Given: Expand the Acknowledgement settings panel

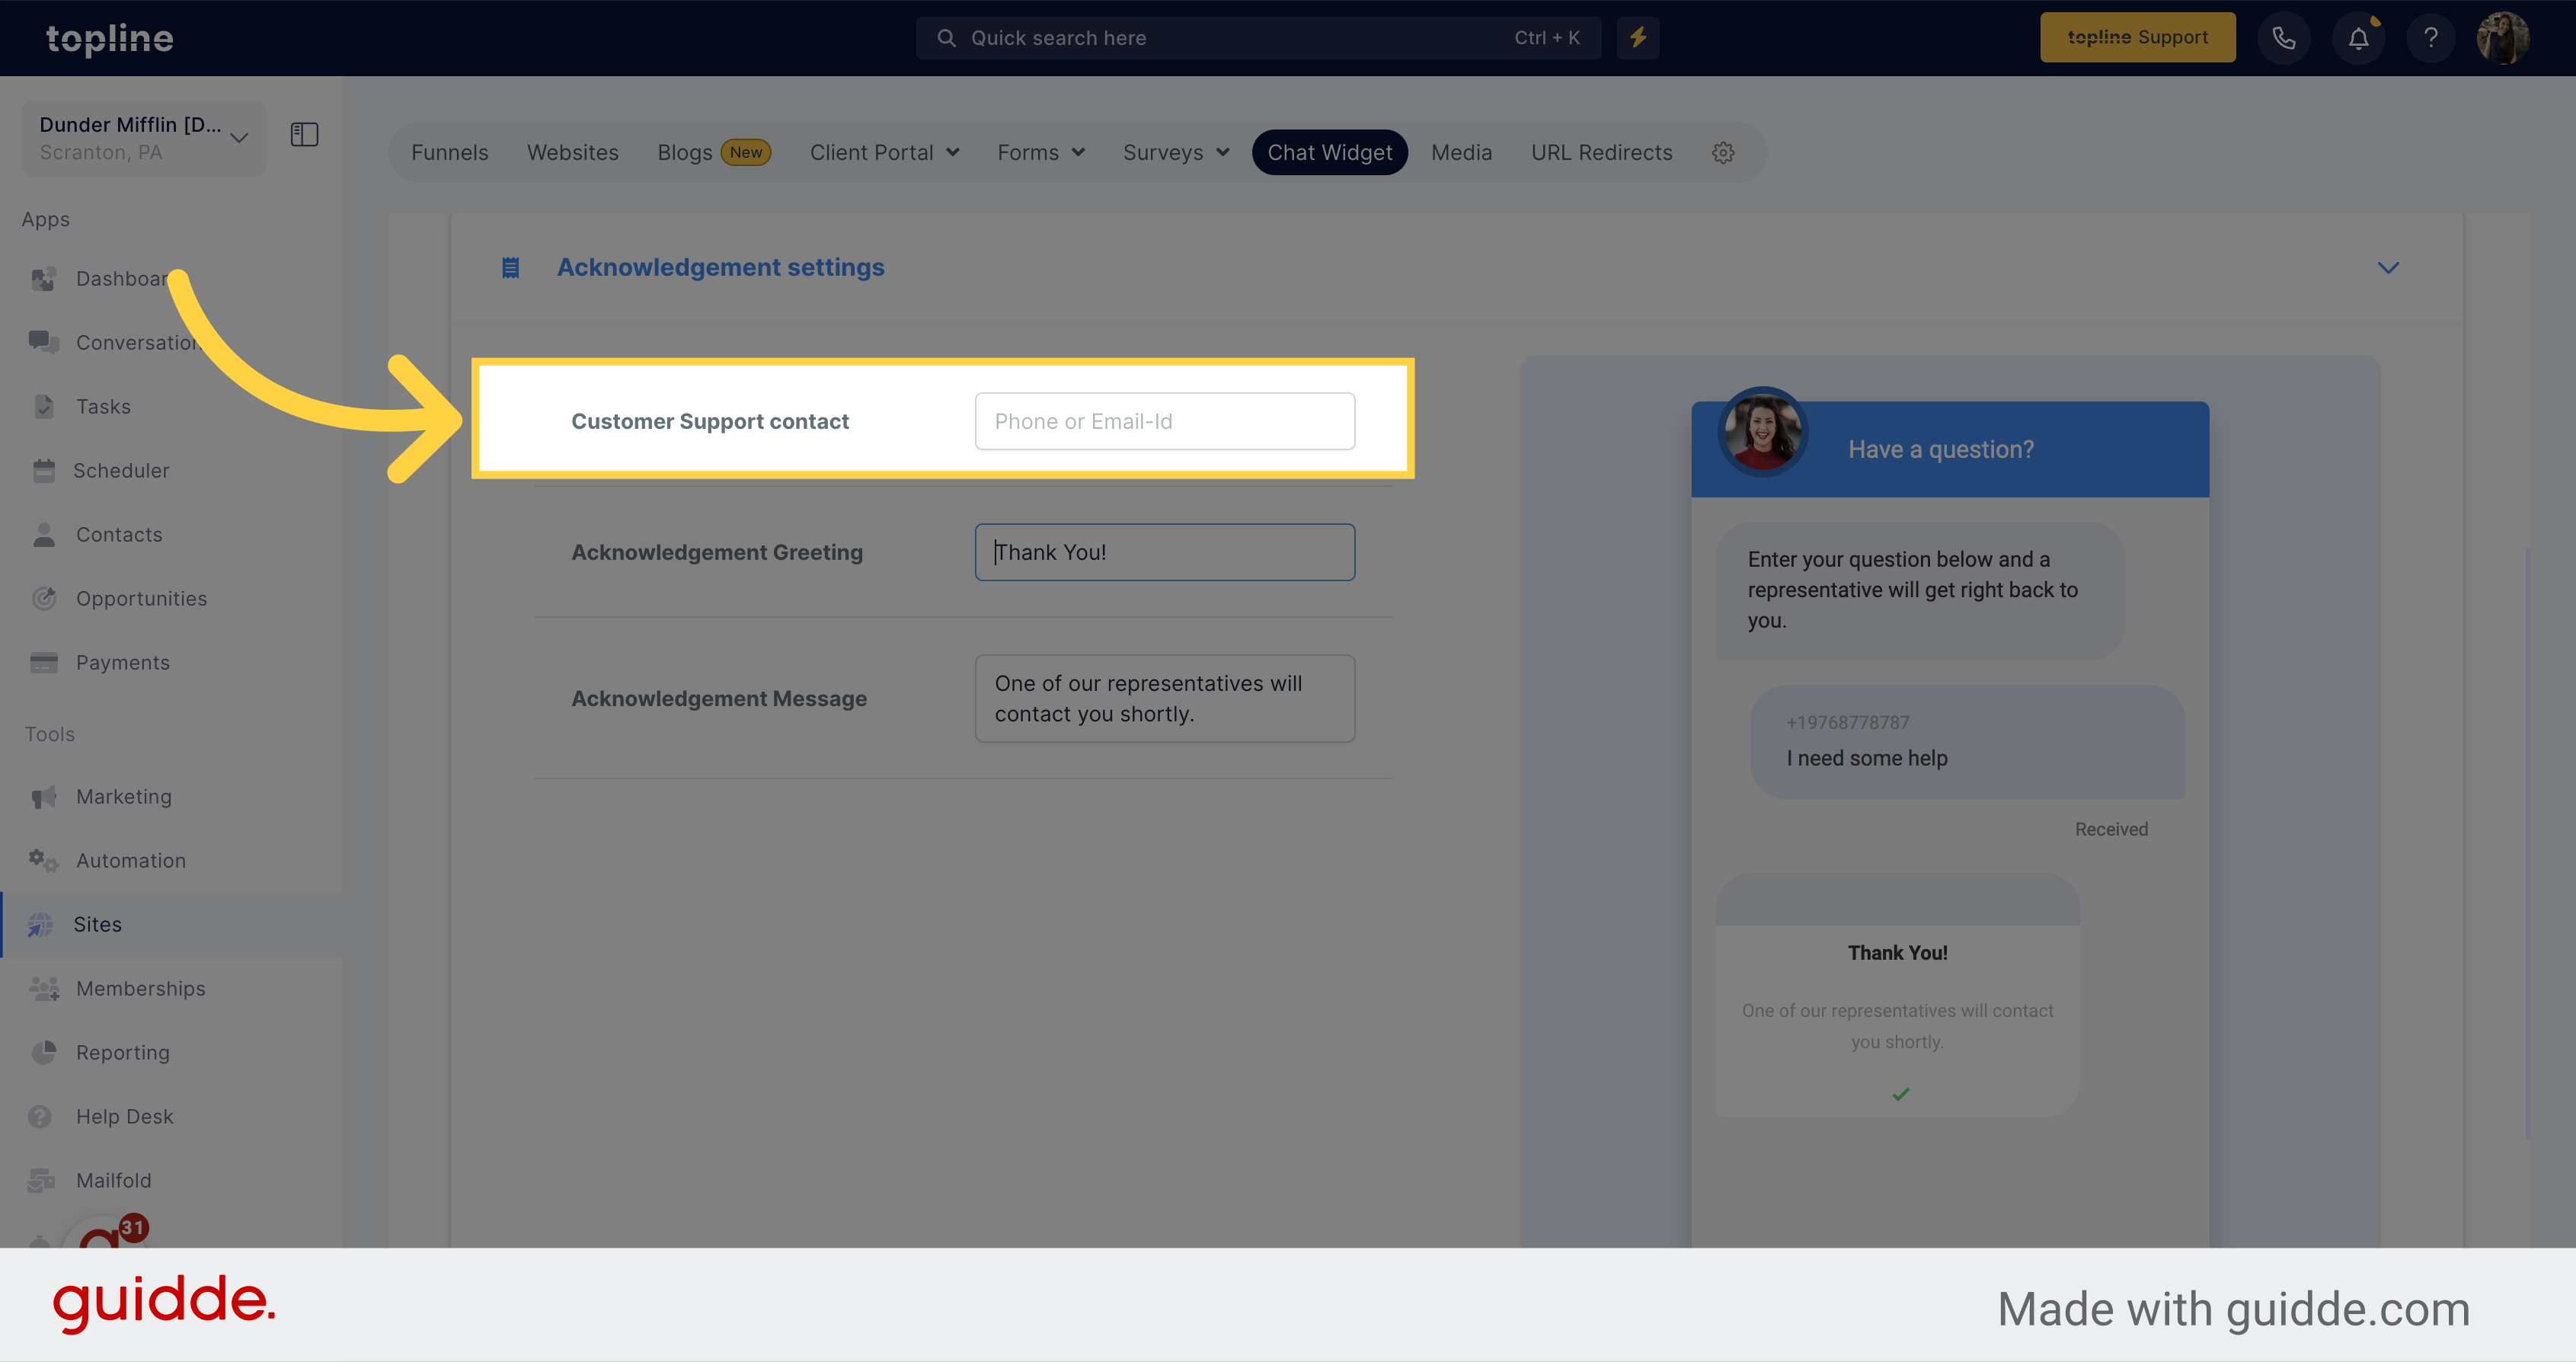Looking at the screenshot, I should click(2389, 267).
